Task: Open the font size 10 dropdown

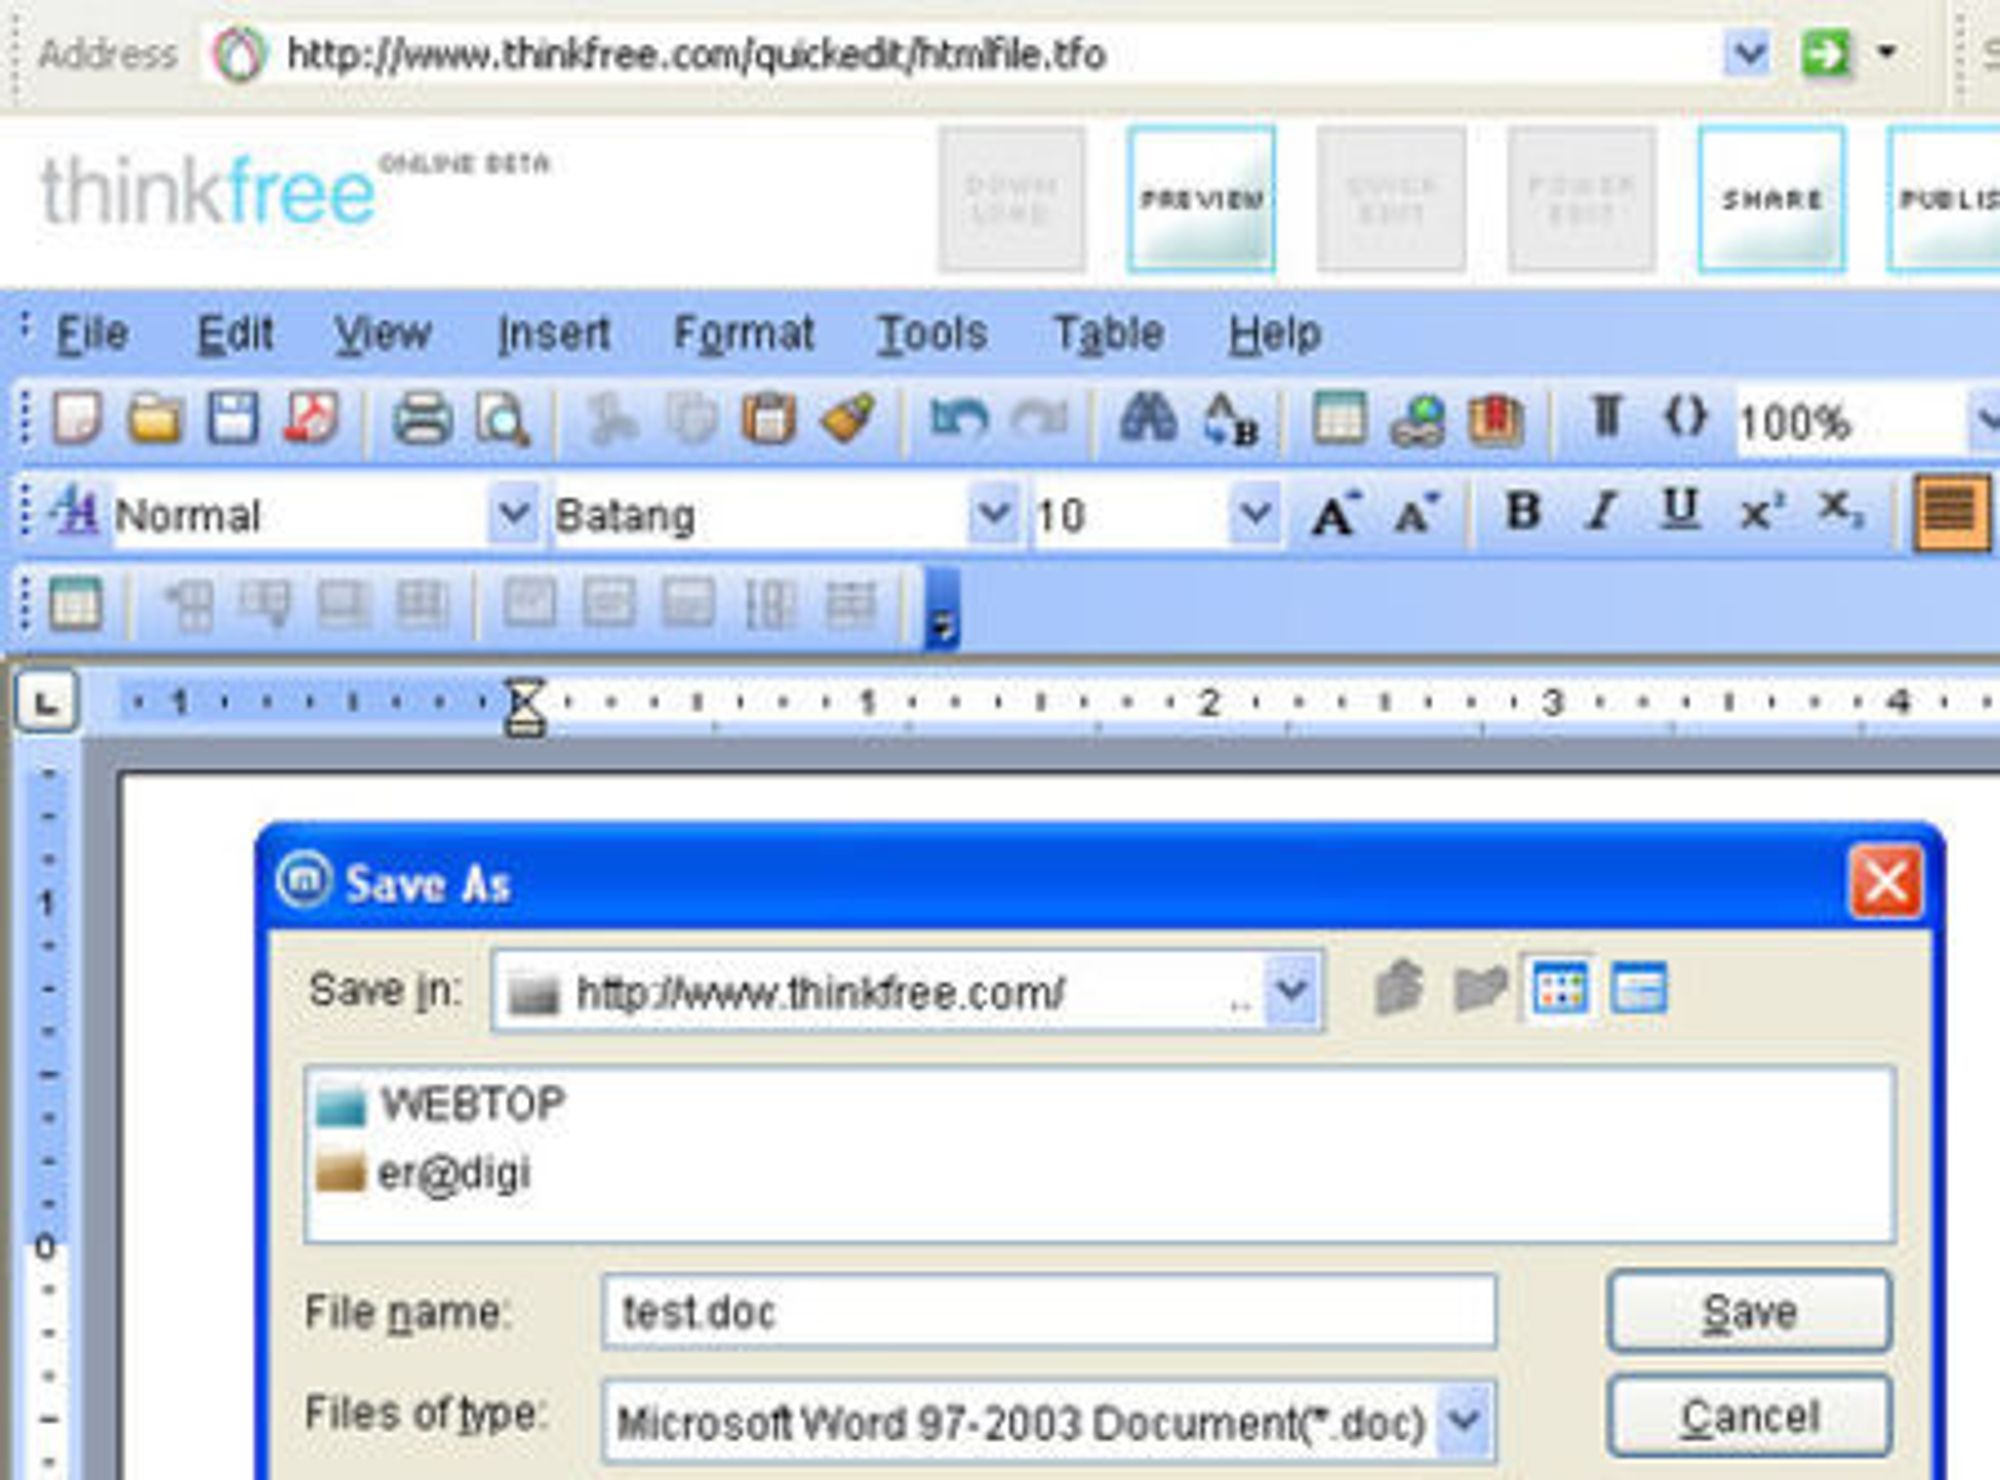Action: 1254,514
